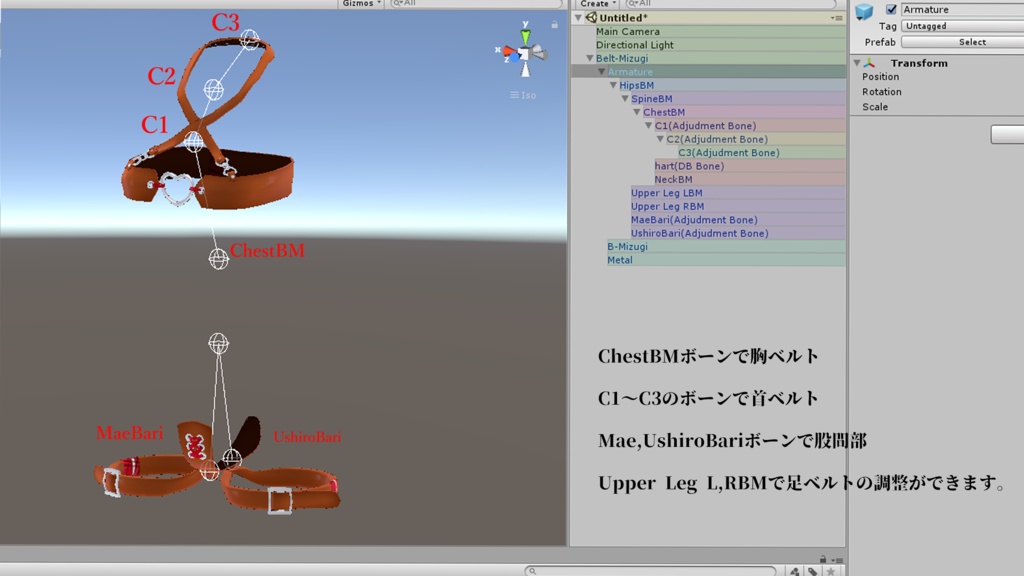Toggle the scene gizmo lock icon
1024x576 pixels.
(554, 24)
